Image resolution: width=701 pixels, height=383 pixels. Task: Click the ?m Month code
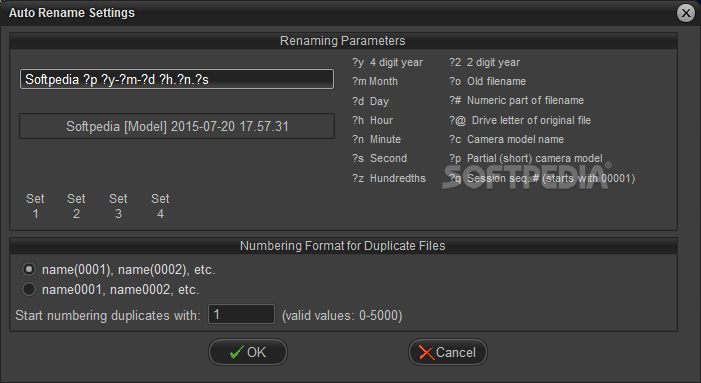(375, 81)
